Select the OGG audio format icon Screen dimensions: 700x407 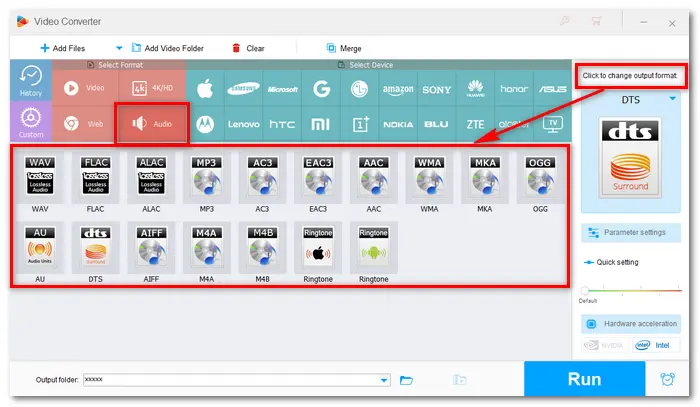click(x=540, y=177)
